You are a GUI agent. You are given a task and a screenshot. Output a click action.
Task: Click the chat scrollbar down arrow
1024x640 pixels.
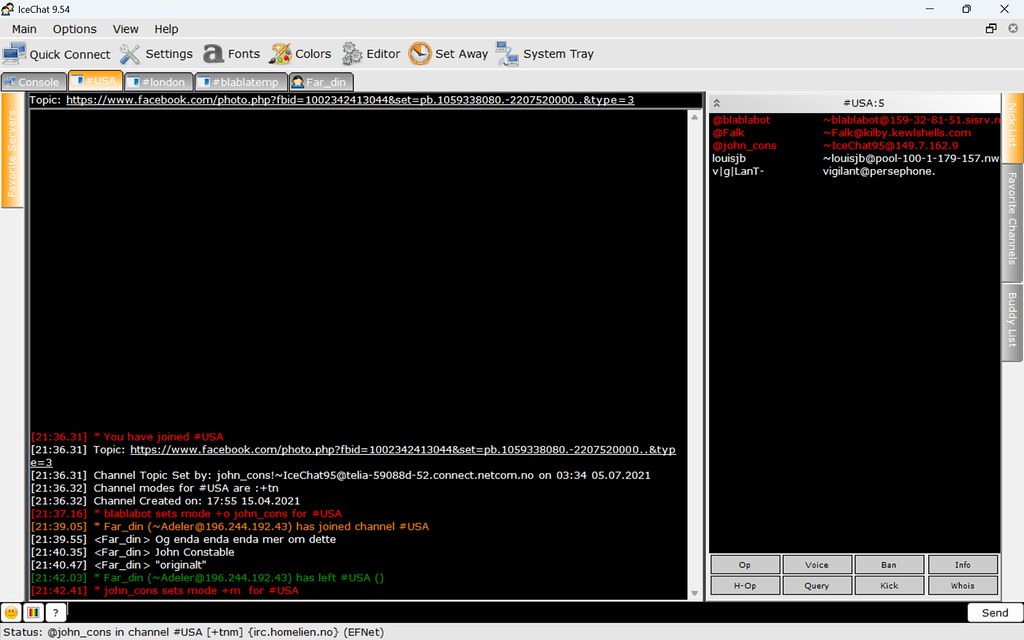coord(694,593)
